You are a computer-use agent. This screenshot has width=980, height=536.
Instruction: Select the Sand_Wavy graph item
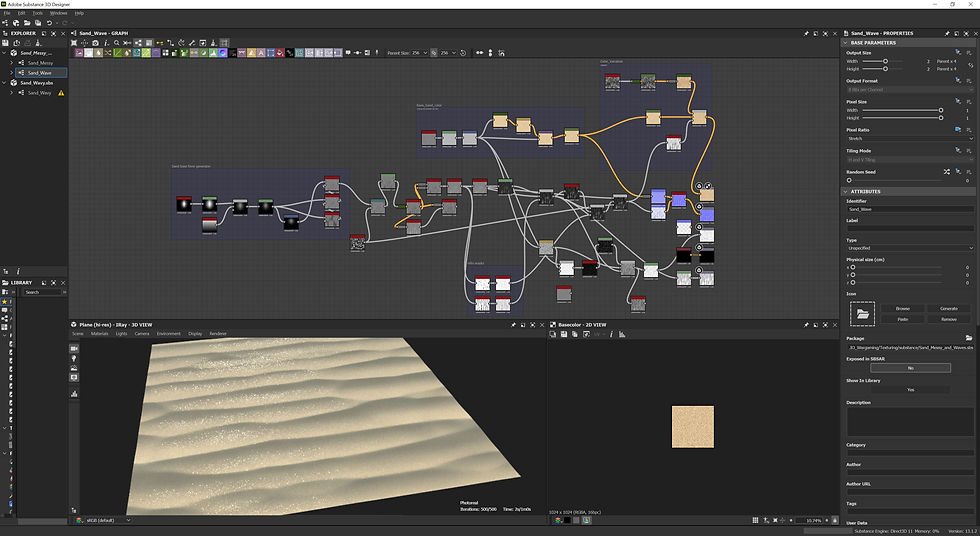pos(39,93)
